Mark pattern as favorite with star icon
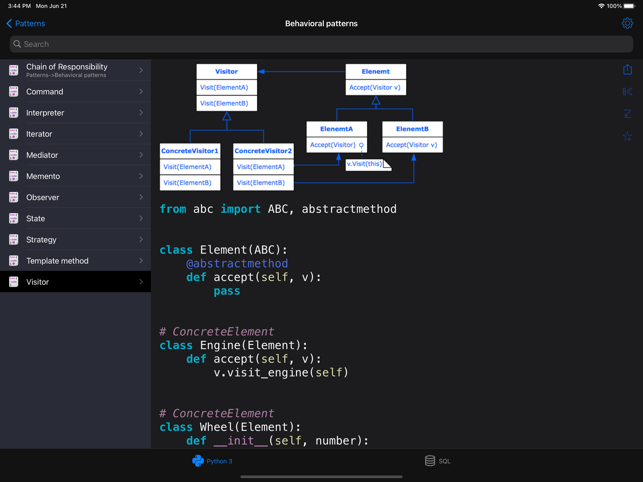This screenshot has width=643, height=482. tap(627, 136)
